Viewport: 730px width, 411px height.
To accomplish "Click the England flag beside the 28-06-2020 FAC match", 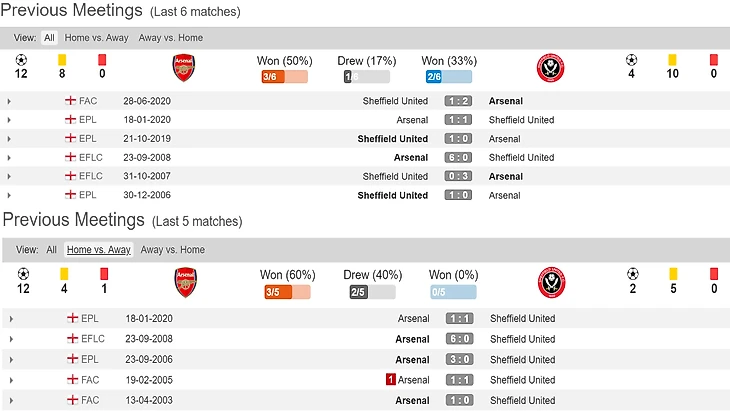I will 71,101.
